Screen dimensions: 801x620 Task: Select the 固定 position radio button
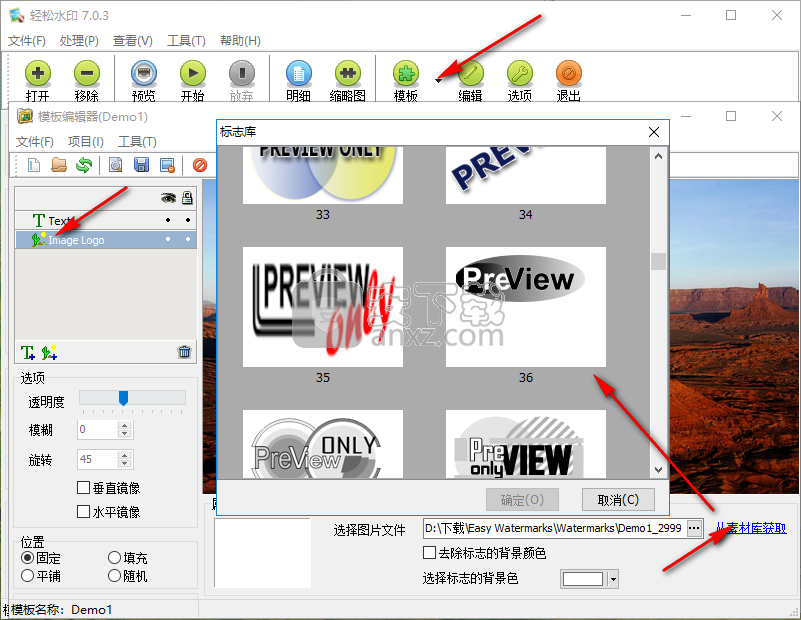pos(28,558)
